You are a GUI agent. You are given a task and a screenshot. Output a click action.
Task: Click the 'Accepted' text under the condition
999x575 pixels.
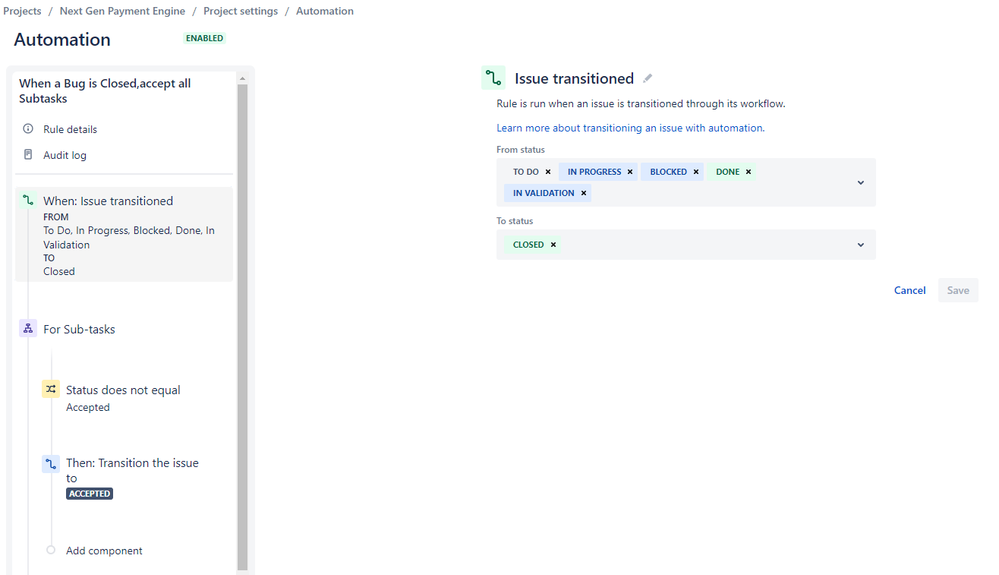(x=88, y=408)
